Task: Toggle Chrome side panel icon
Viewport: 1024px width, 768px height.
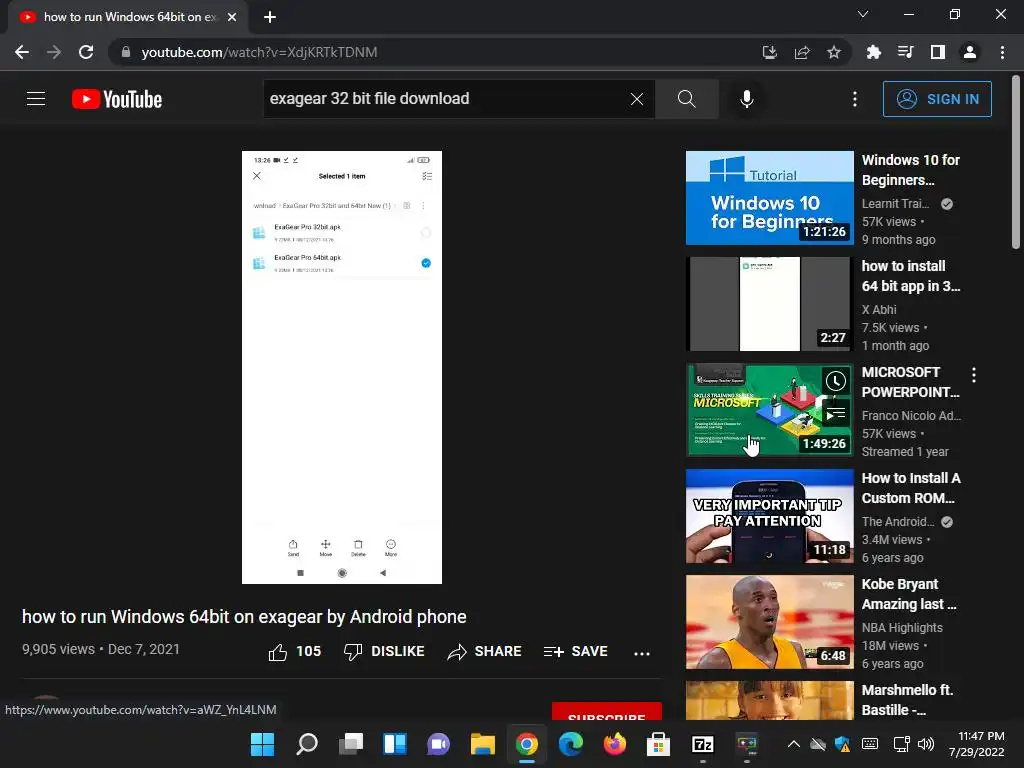Action: tap(938, 52)
